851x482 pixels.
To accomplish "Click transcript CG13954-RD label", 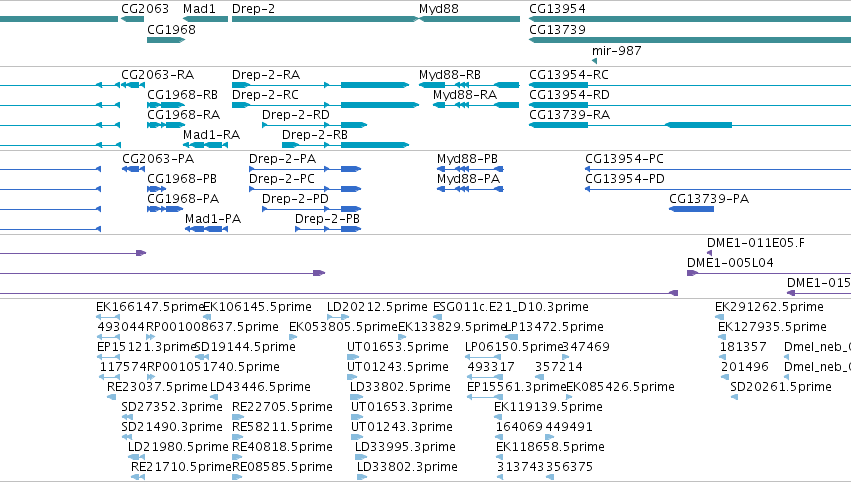I will coord(569,95).
